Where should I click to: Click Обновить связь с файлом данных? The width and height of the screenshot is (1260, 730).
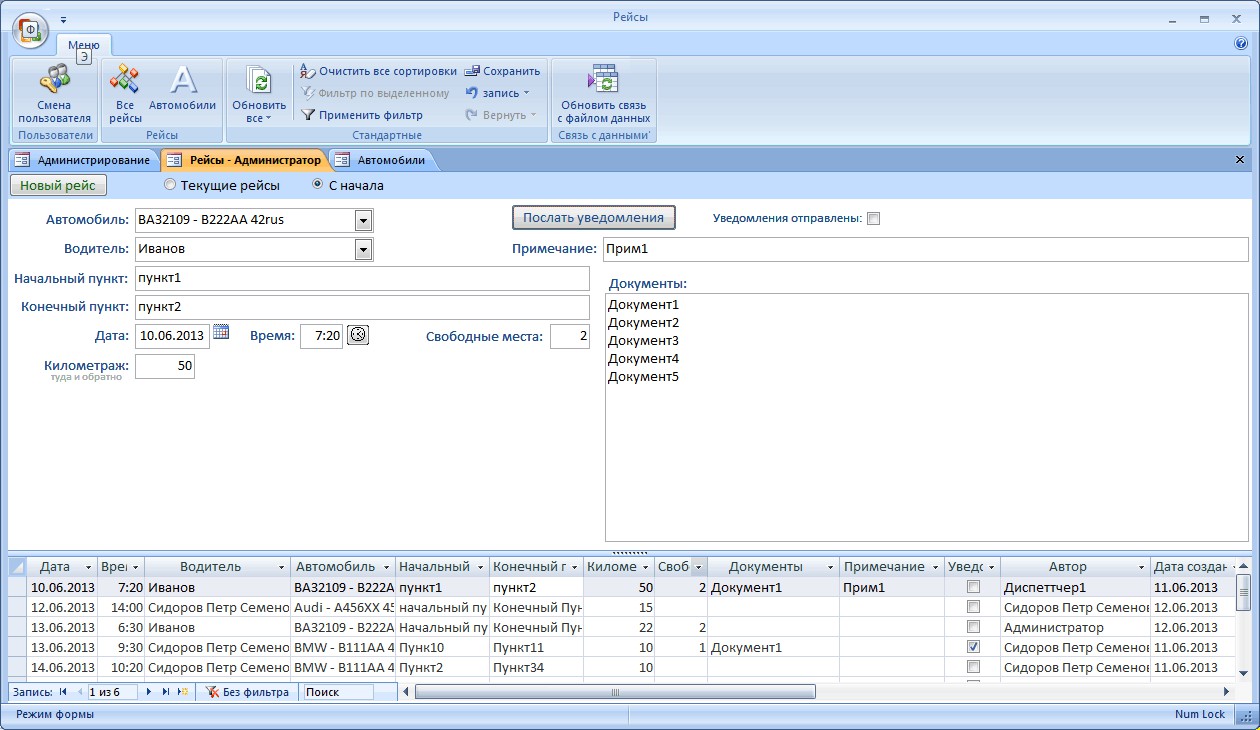(603, 80)
